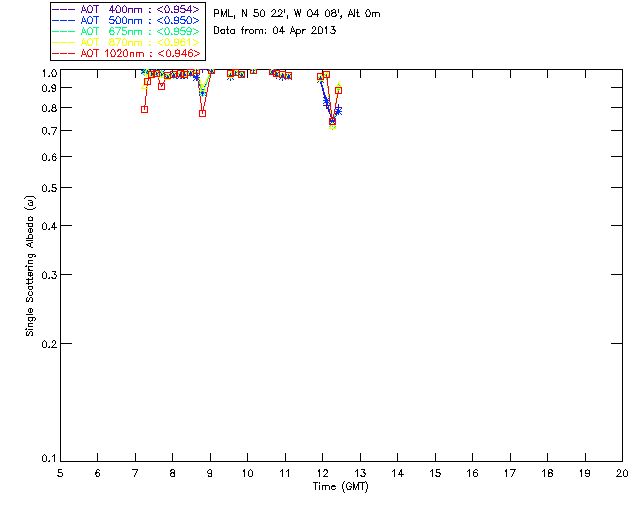
Task: Click the y-axis tick label 0.2
Action: point(49,344)
